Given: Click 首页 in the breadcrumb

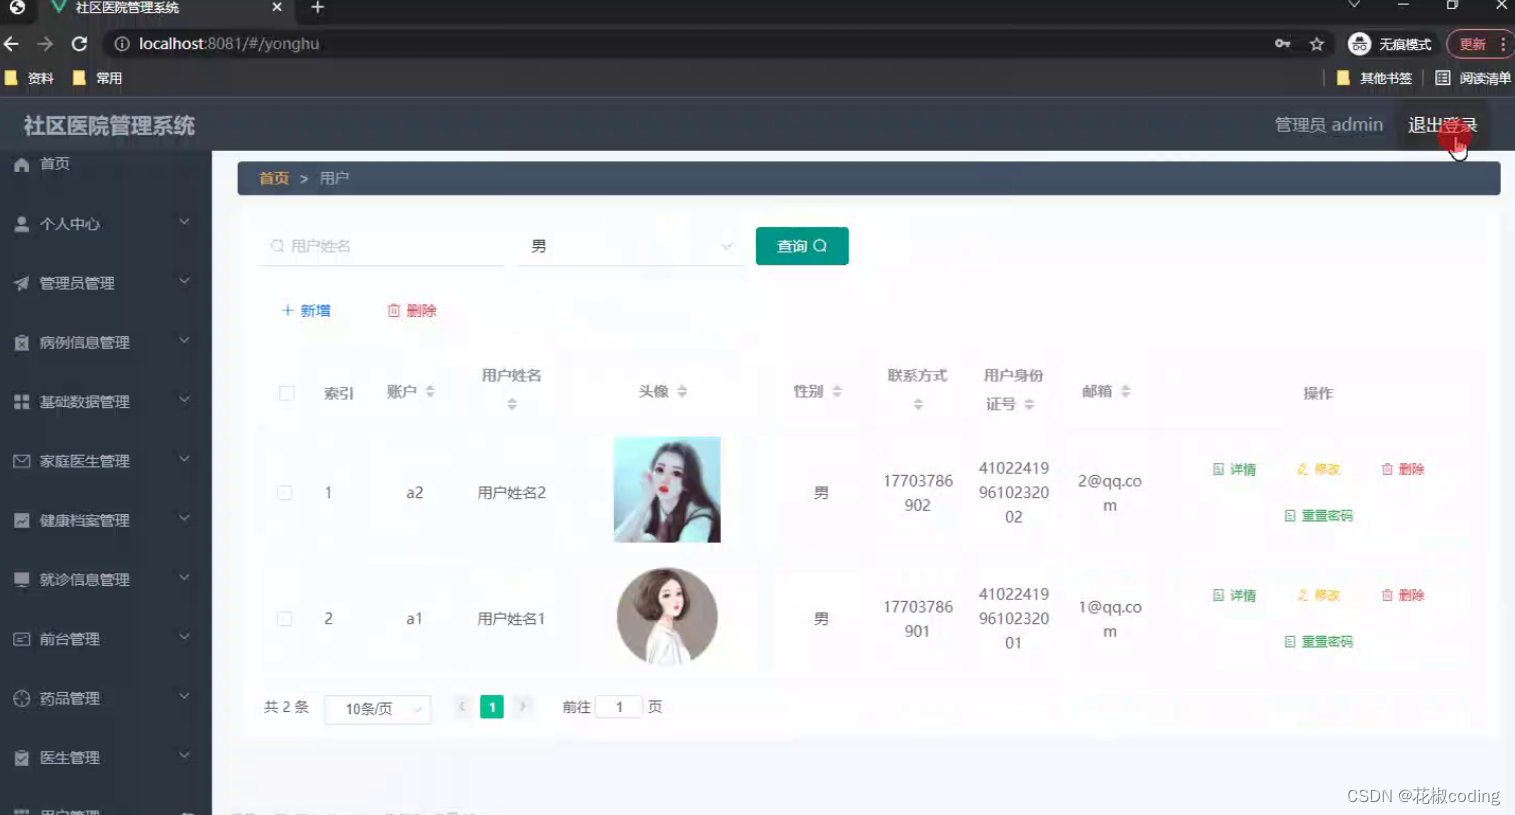Looking at the screenshot, I should pyautogui.click(x=273, y=178).
